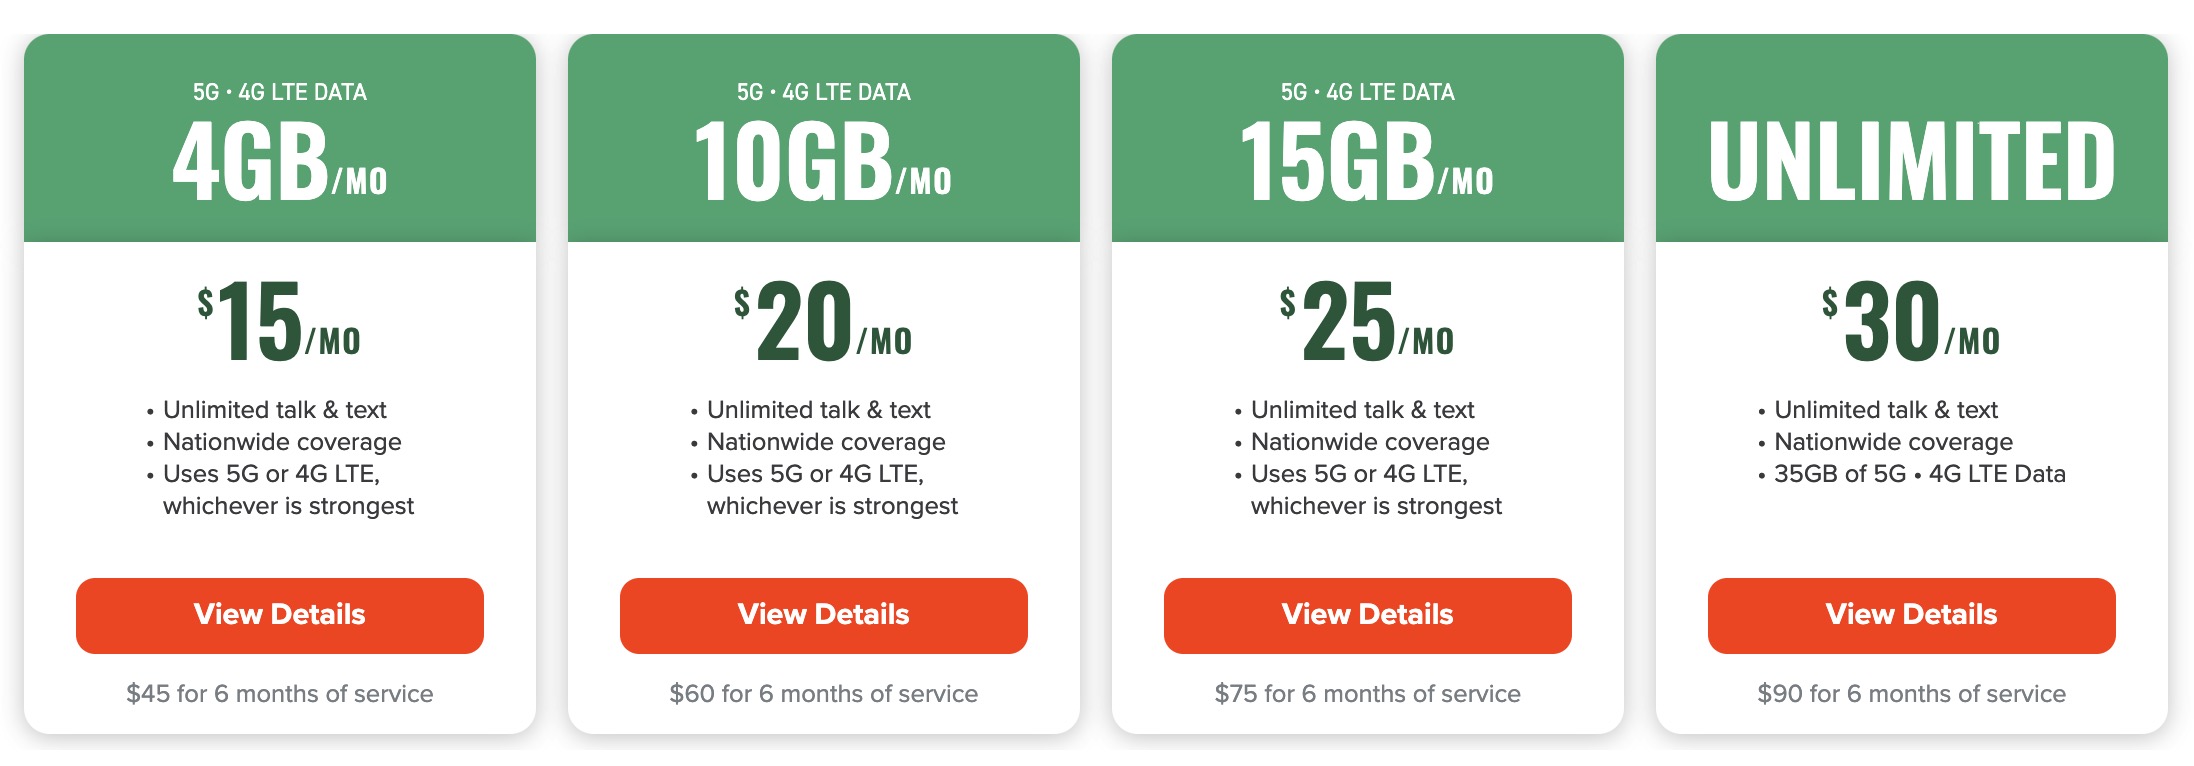Open the $75 for 6 months link
This screenshot has width=2194, height=766.
pyautogui.click(x=1367, y=693)
